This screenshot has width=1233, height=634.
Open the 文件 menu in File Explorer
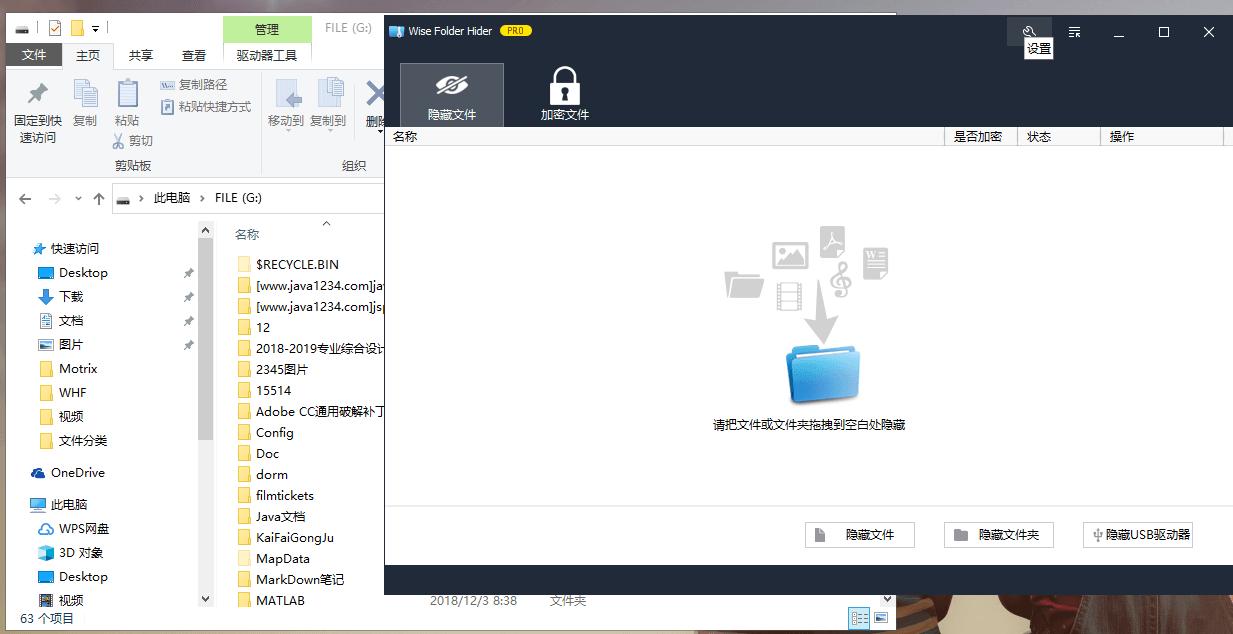pos(34,55)
